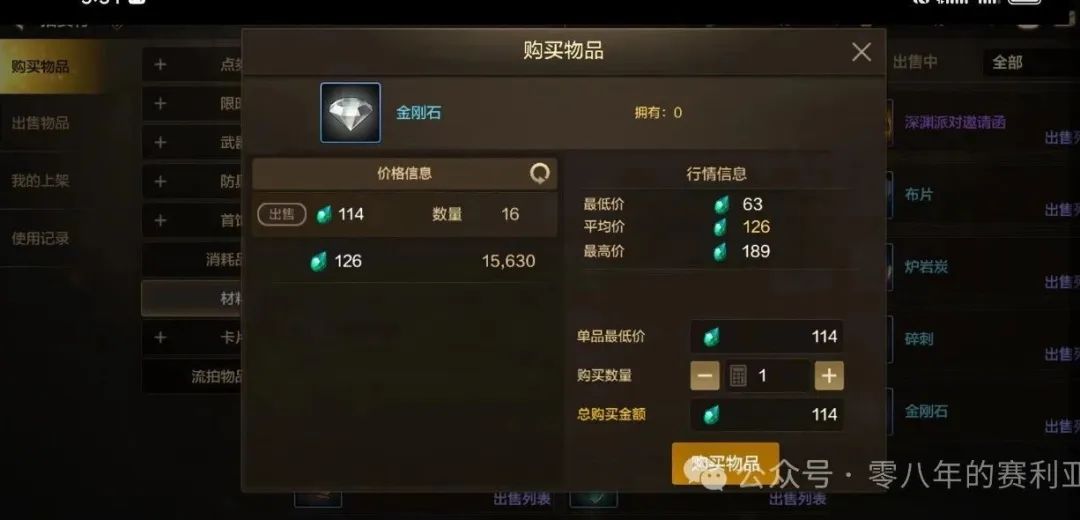Image resolution: width=1080 pixels, height=520 pixels.
Task: Decrease purchase quantity with minus button
Action: 705,375
